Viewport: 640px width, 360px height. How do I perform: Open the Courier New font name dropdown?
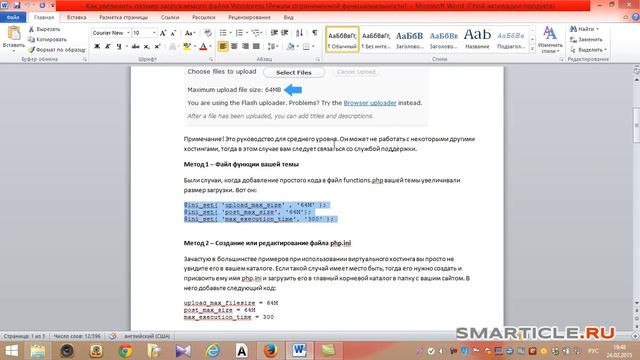pos(128,33)
